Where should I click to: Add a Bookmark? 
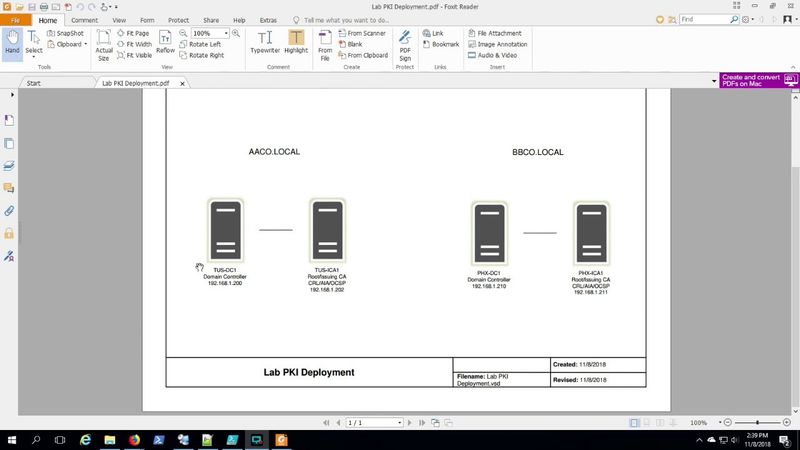click(441, 44)
